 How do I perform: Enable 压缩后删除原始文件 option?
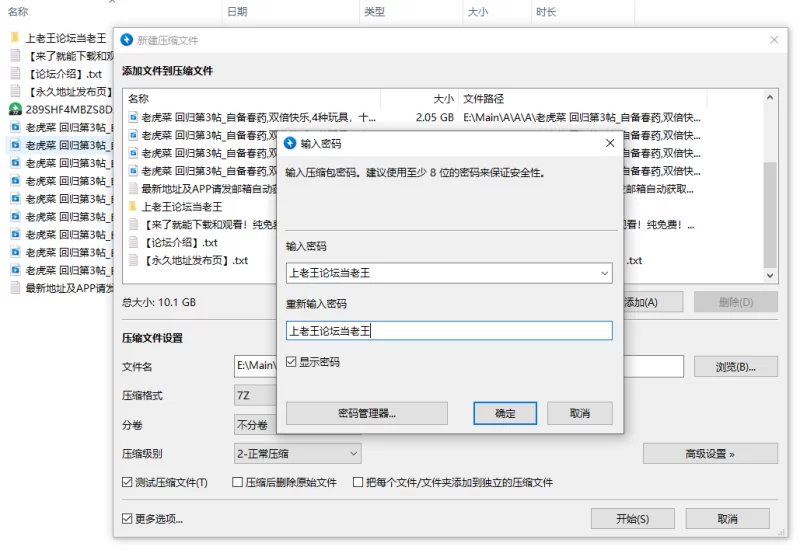238,482
